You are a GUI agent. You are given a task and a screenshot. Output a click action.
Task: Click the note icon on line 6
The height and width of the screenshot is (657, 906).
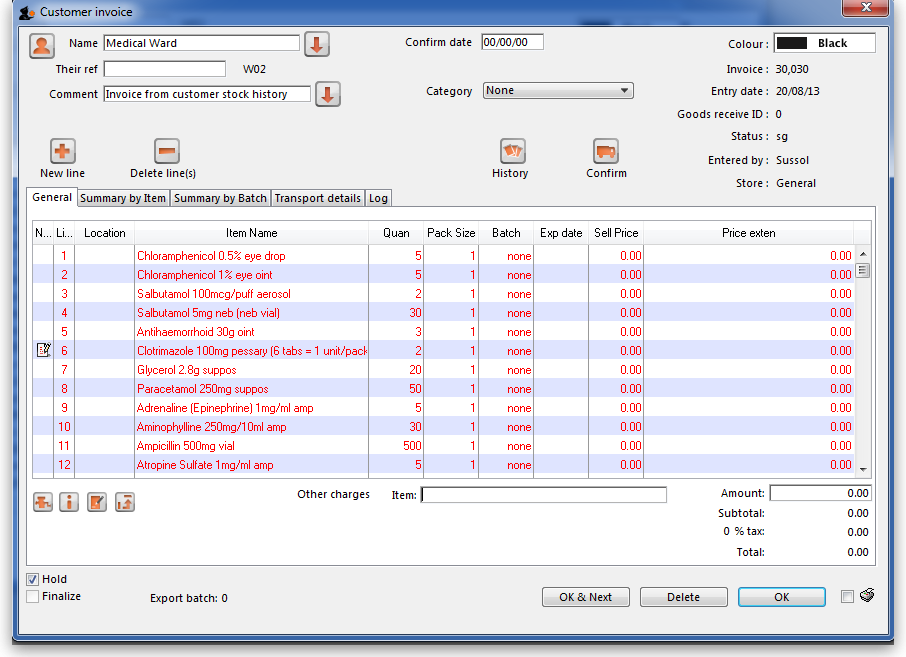(43, 351)
